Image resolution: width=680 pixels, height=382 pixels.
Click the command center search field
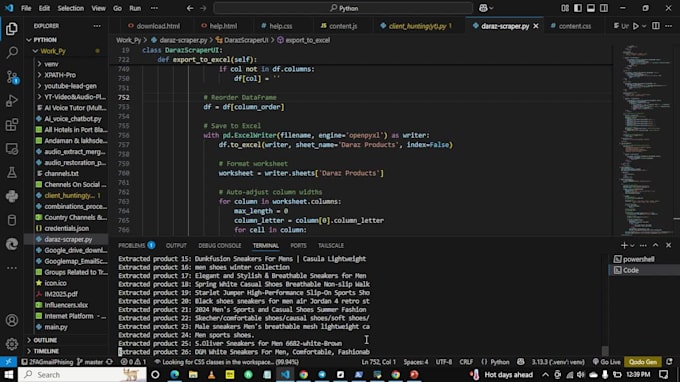(343, 8)
